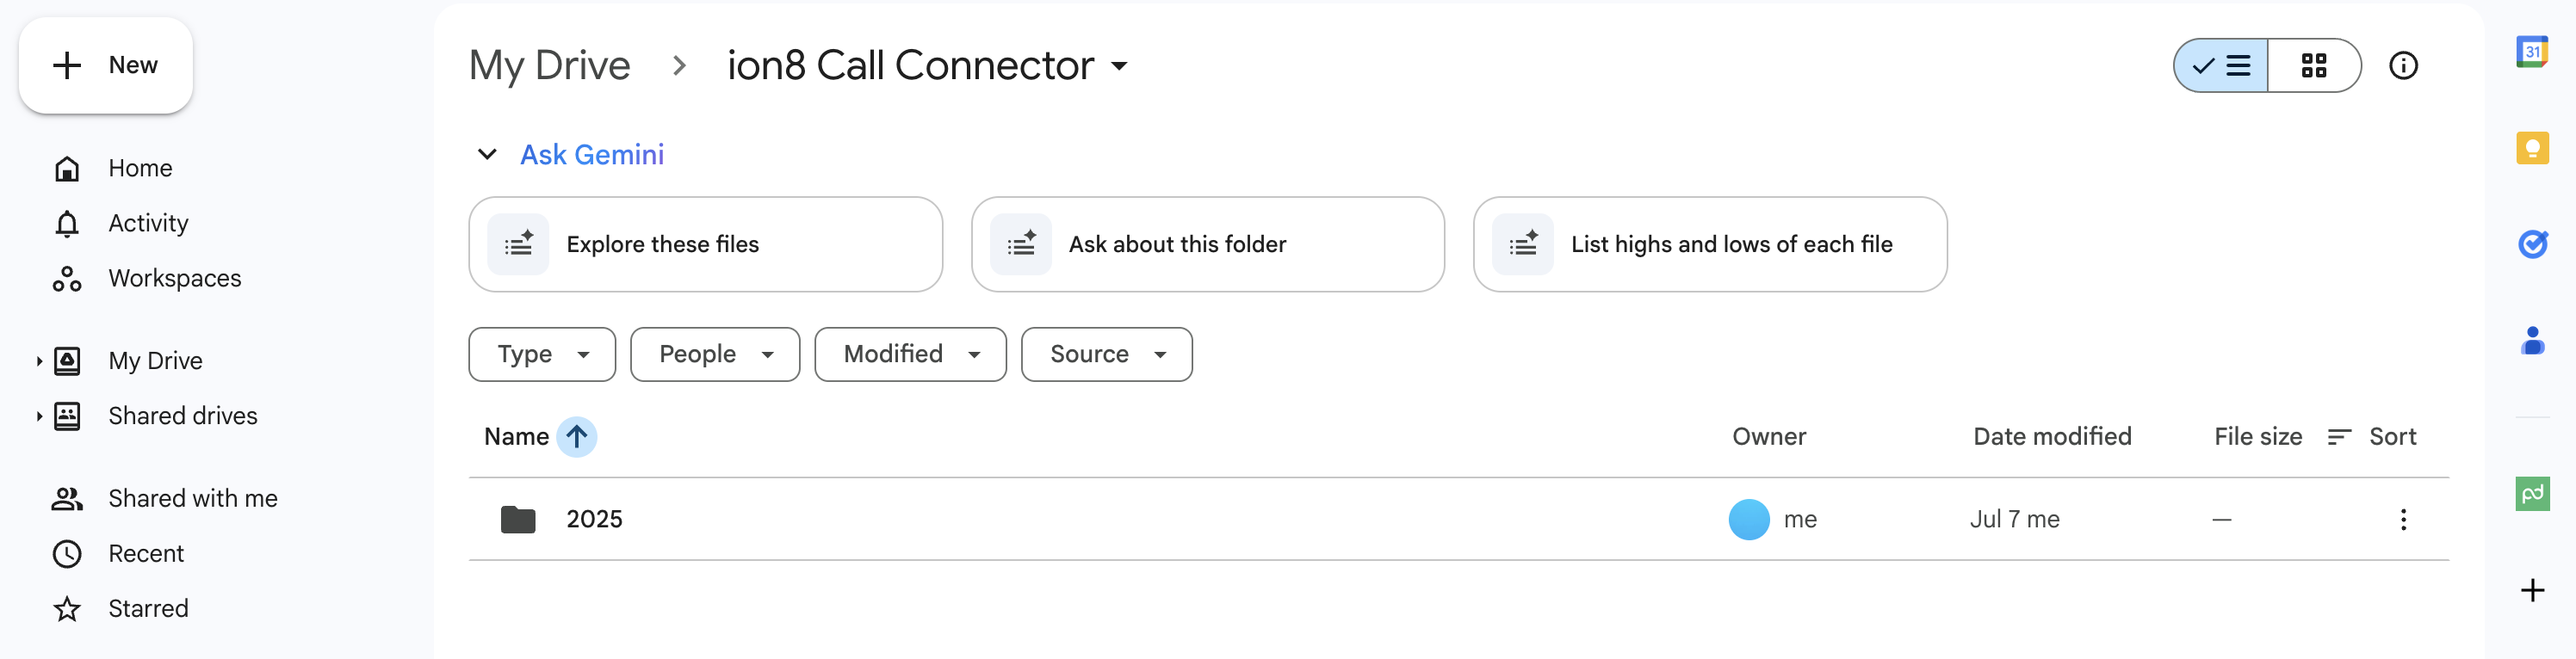Viewport: 2576px width, 659px height.
Task: Open more actions for 2025 folder
Action: point(2402,519)
